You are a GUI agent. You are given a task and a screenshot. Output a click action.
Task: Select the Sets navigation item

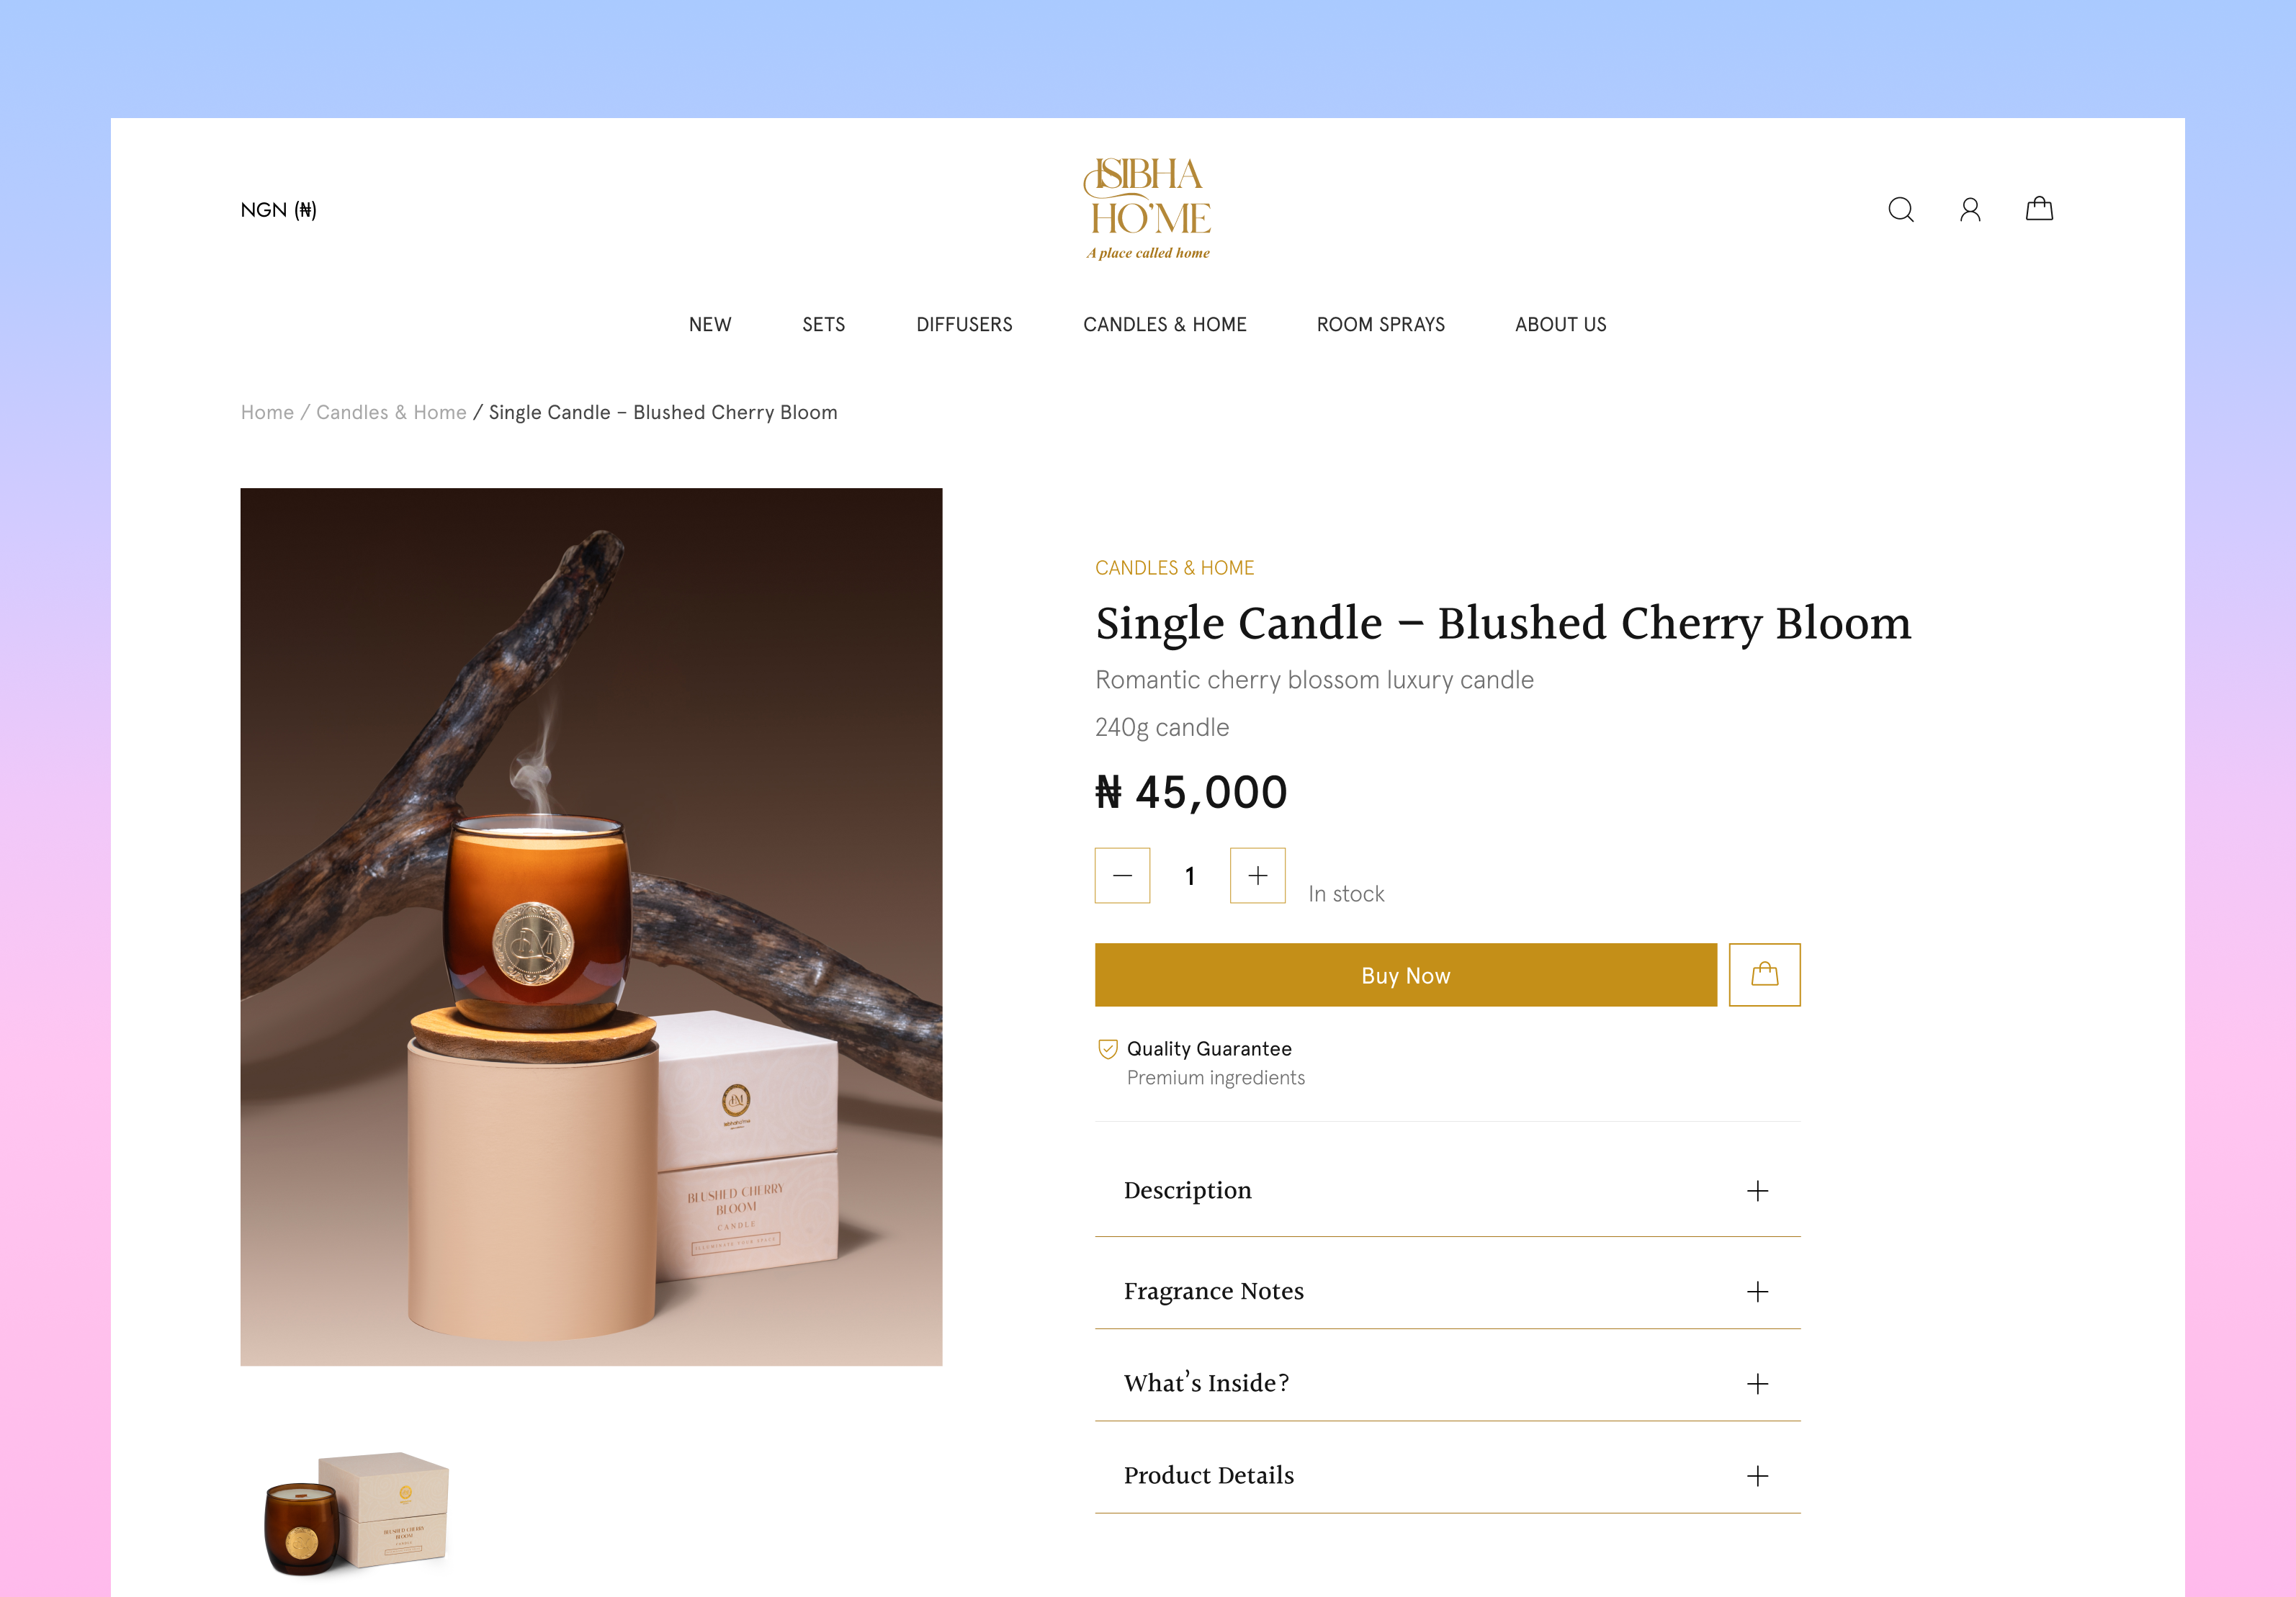(x=823, y=324)
